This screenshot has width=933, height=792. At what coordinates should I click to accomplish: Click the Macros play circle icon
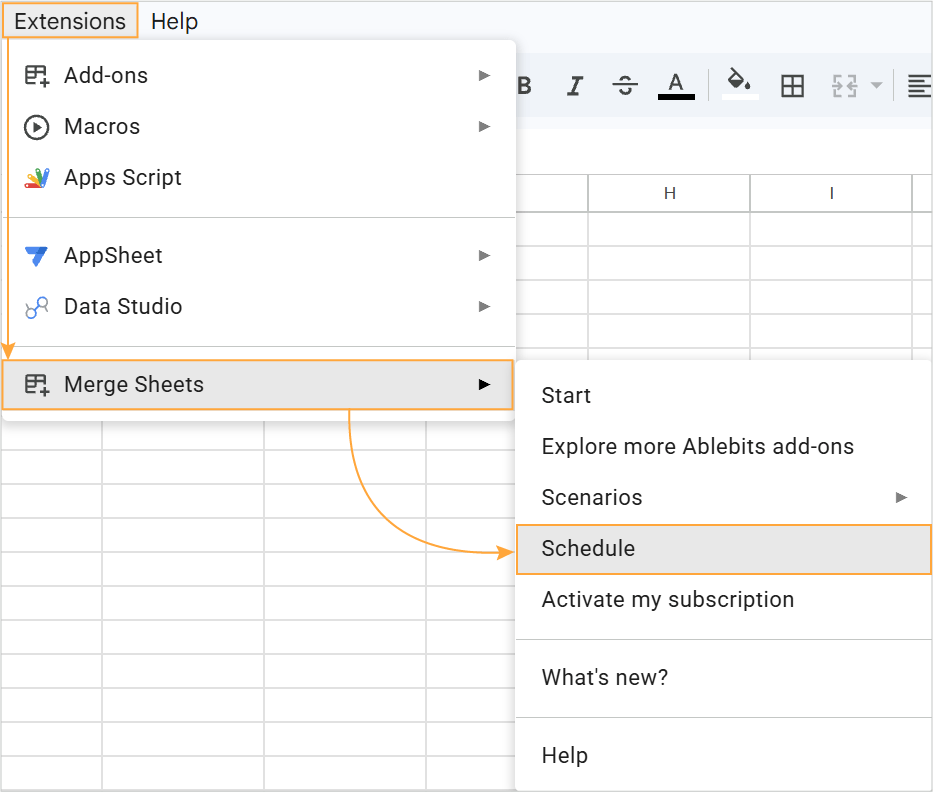pyautogui.click(x=37, y=127)
